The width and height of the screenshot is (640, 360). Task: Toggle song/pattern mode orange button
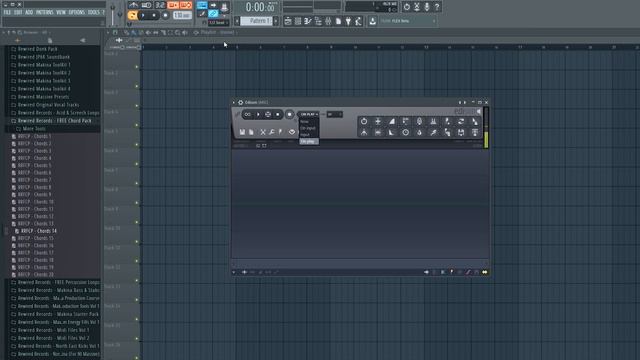tap(132, 16)
